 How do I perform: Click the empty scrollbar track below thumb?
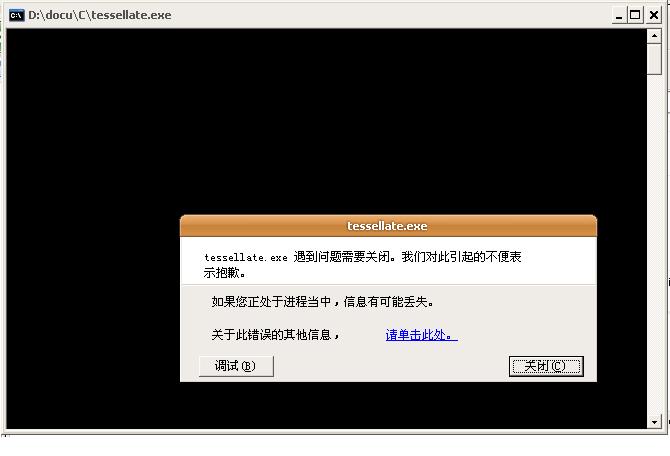(x=654, y=244)
